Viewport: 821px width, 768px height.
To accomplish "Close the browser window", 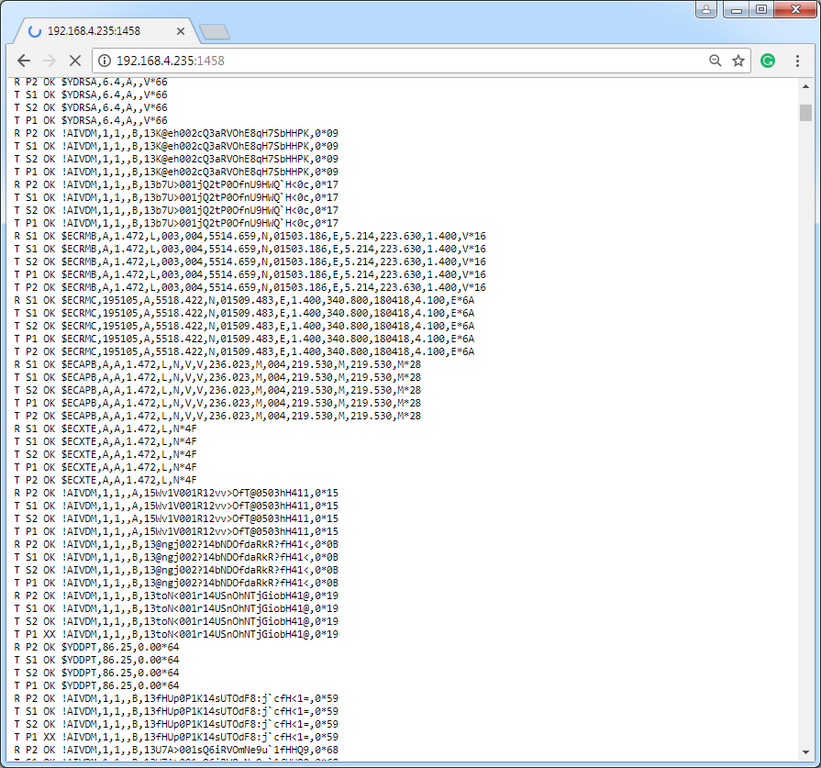I will click(x=795, y=9).
